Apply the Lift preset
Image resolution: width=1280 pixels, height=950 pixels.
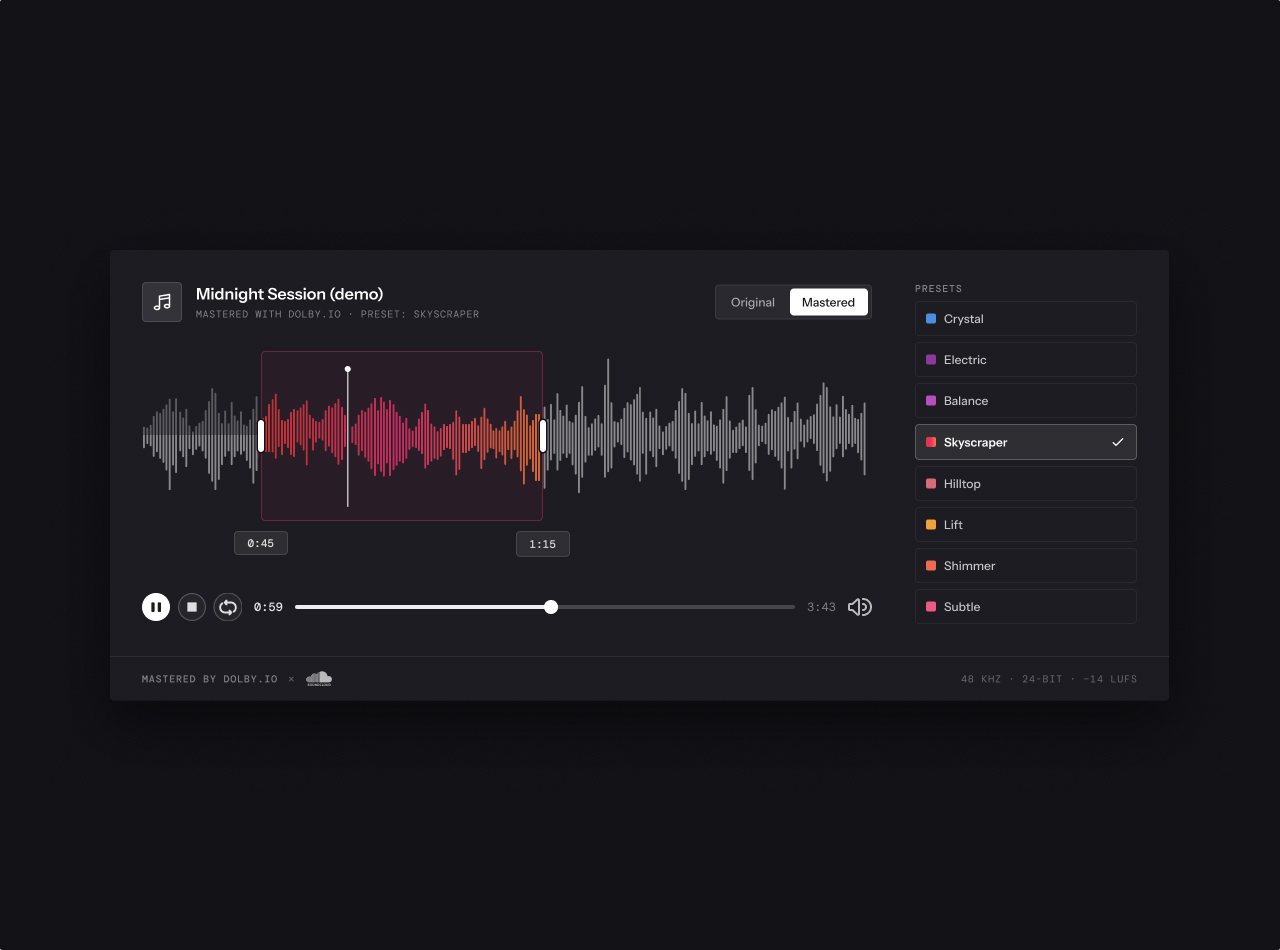(1026, 525)
